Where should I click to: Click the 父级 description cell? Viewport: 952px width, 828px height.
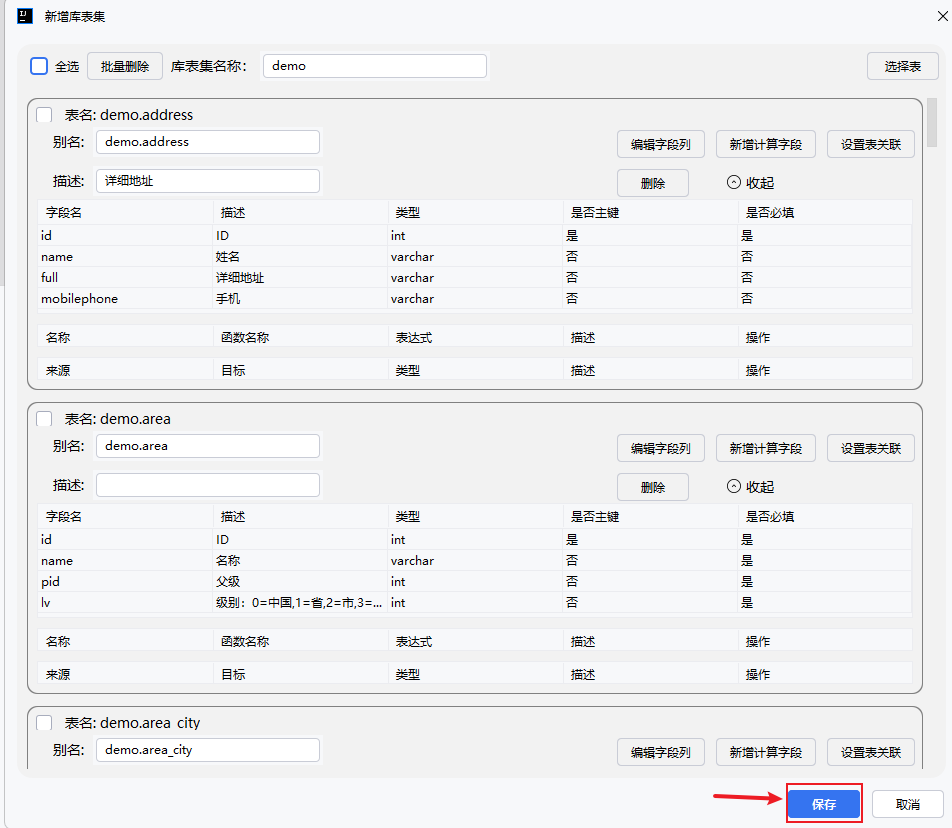[x=300, y=582]
